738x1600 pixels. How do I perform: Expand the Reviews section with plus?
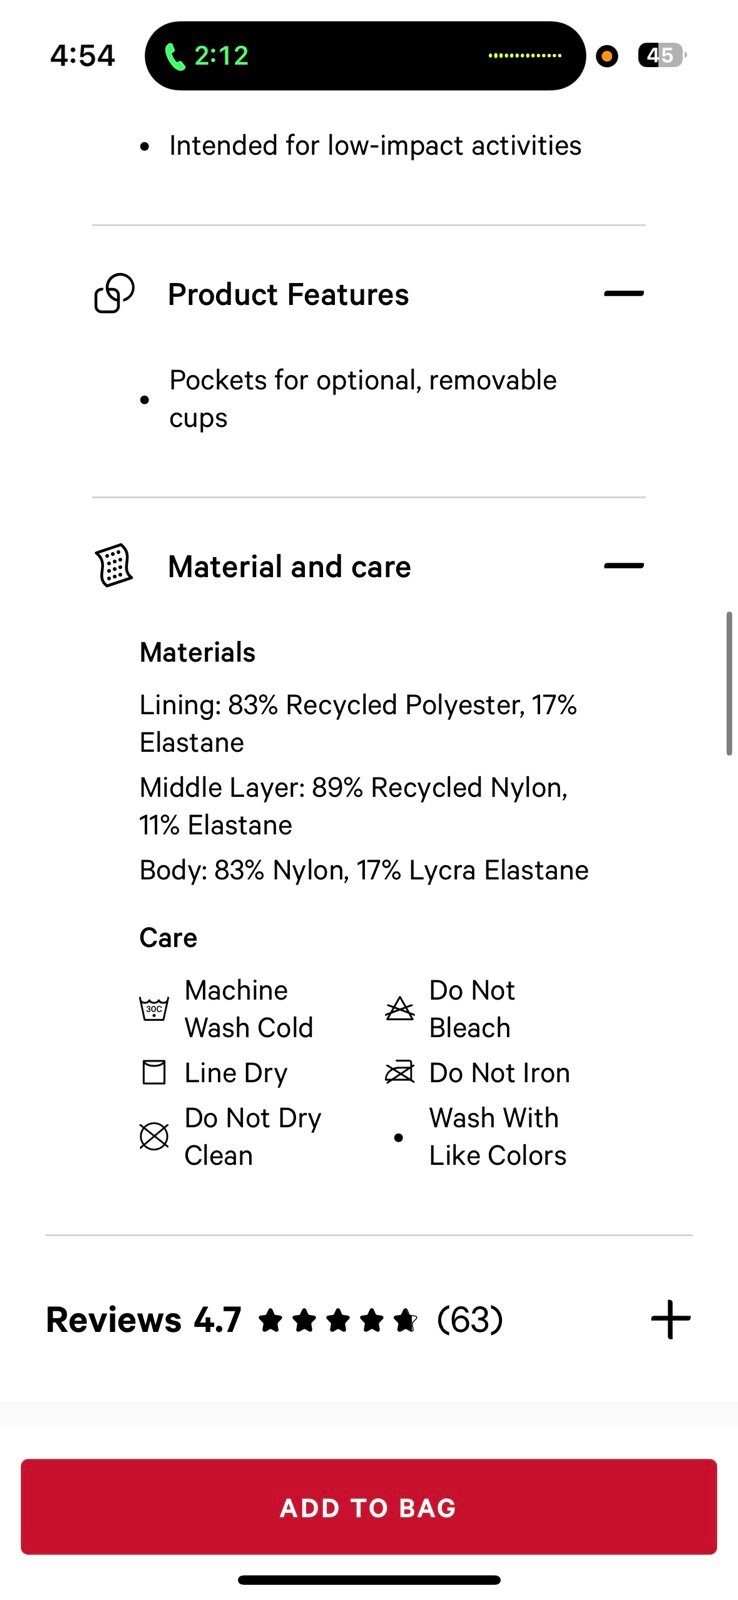point(670,1320)
